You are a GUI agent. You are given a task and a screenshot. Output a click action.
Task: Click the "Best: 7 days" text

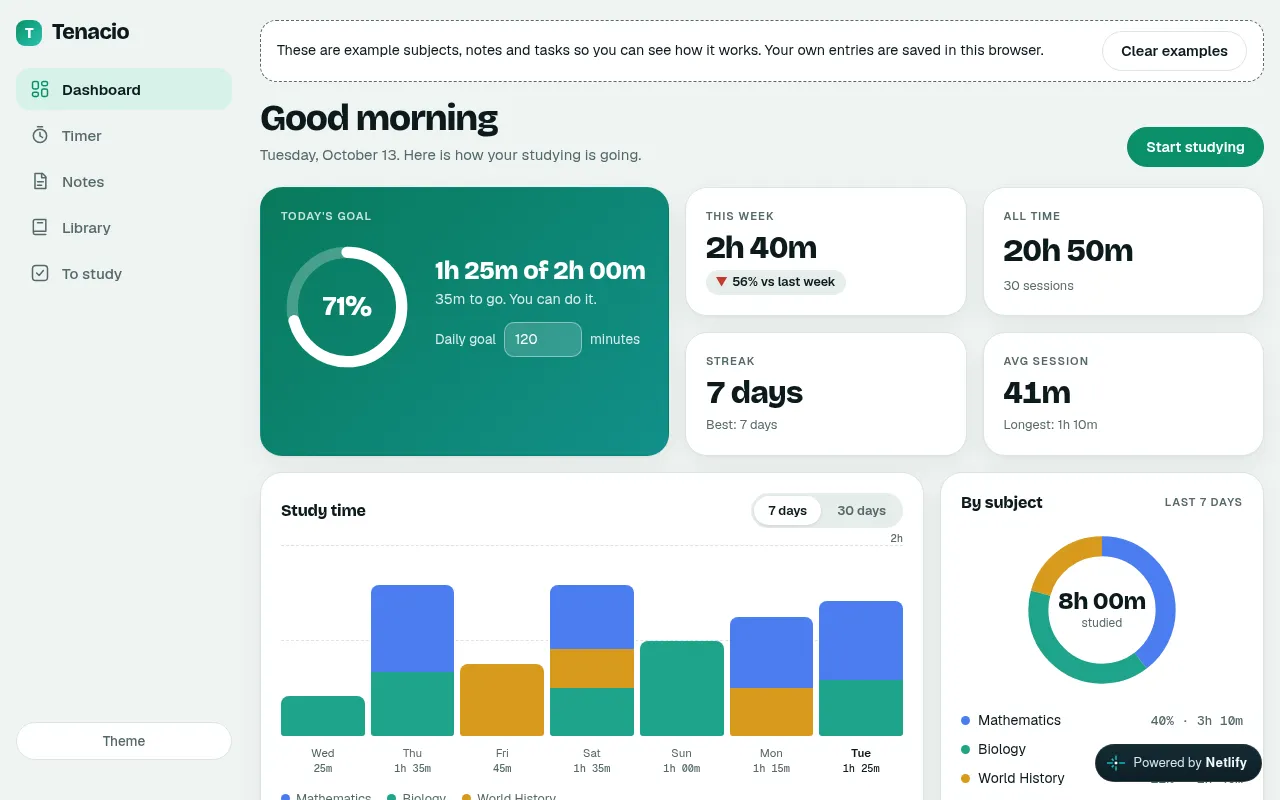tap(741, 425)
